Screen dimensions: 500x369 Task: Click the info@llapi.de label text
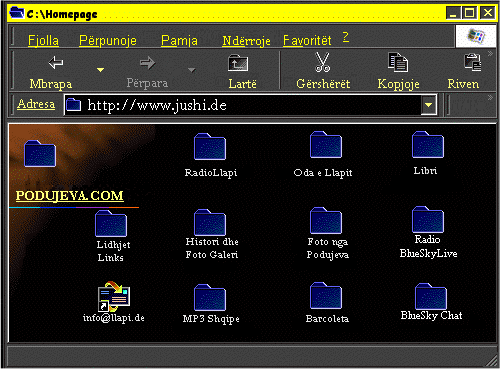click(114, 318)
